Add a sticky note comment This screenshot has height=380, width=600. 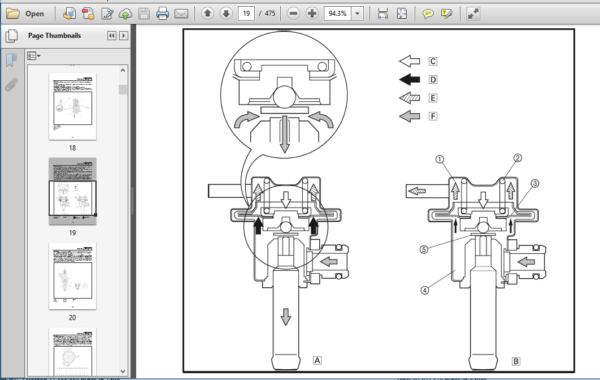click(x=428, y=14)
